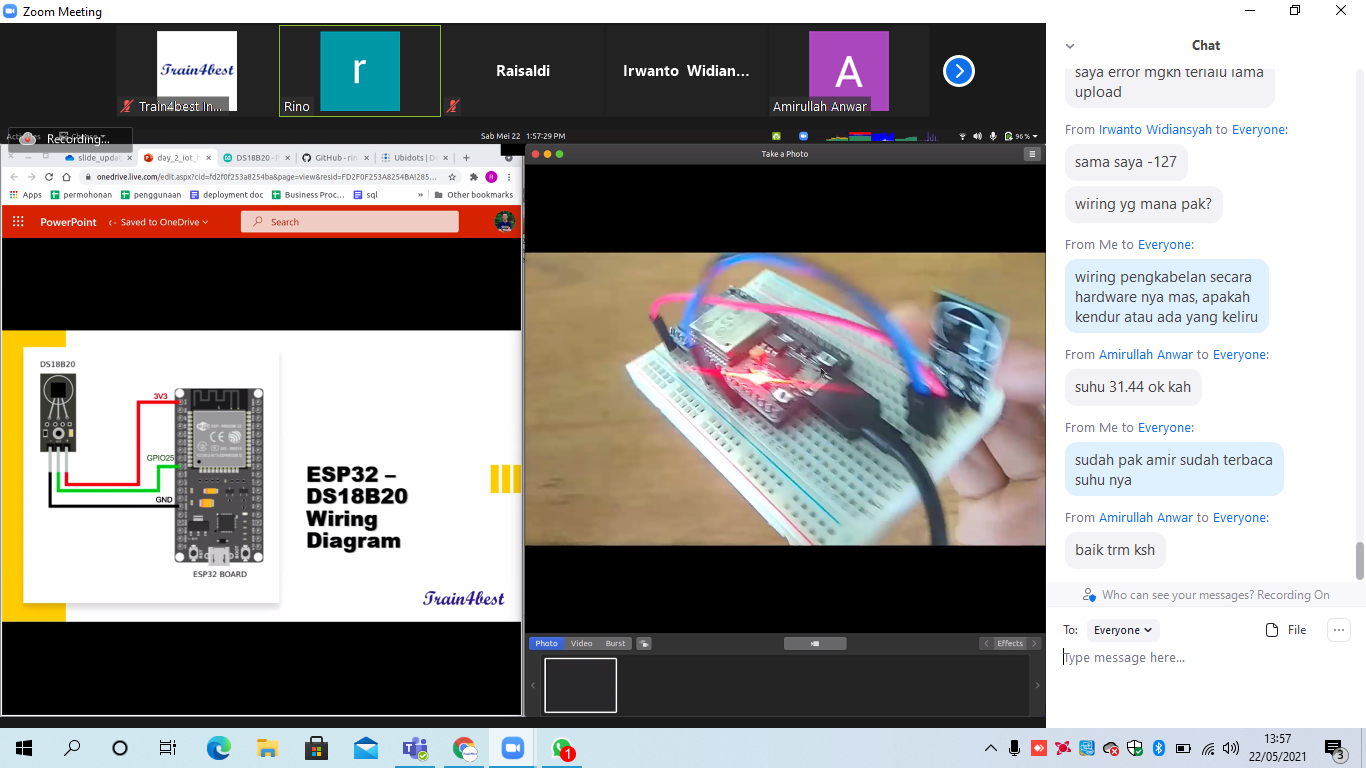Open Microsoft Teams from the taskbar
This screenshot has width=1366, height=768.
click(415, 748)
